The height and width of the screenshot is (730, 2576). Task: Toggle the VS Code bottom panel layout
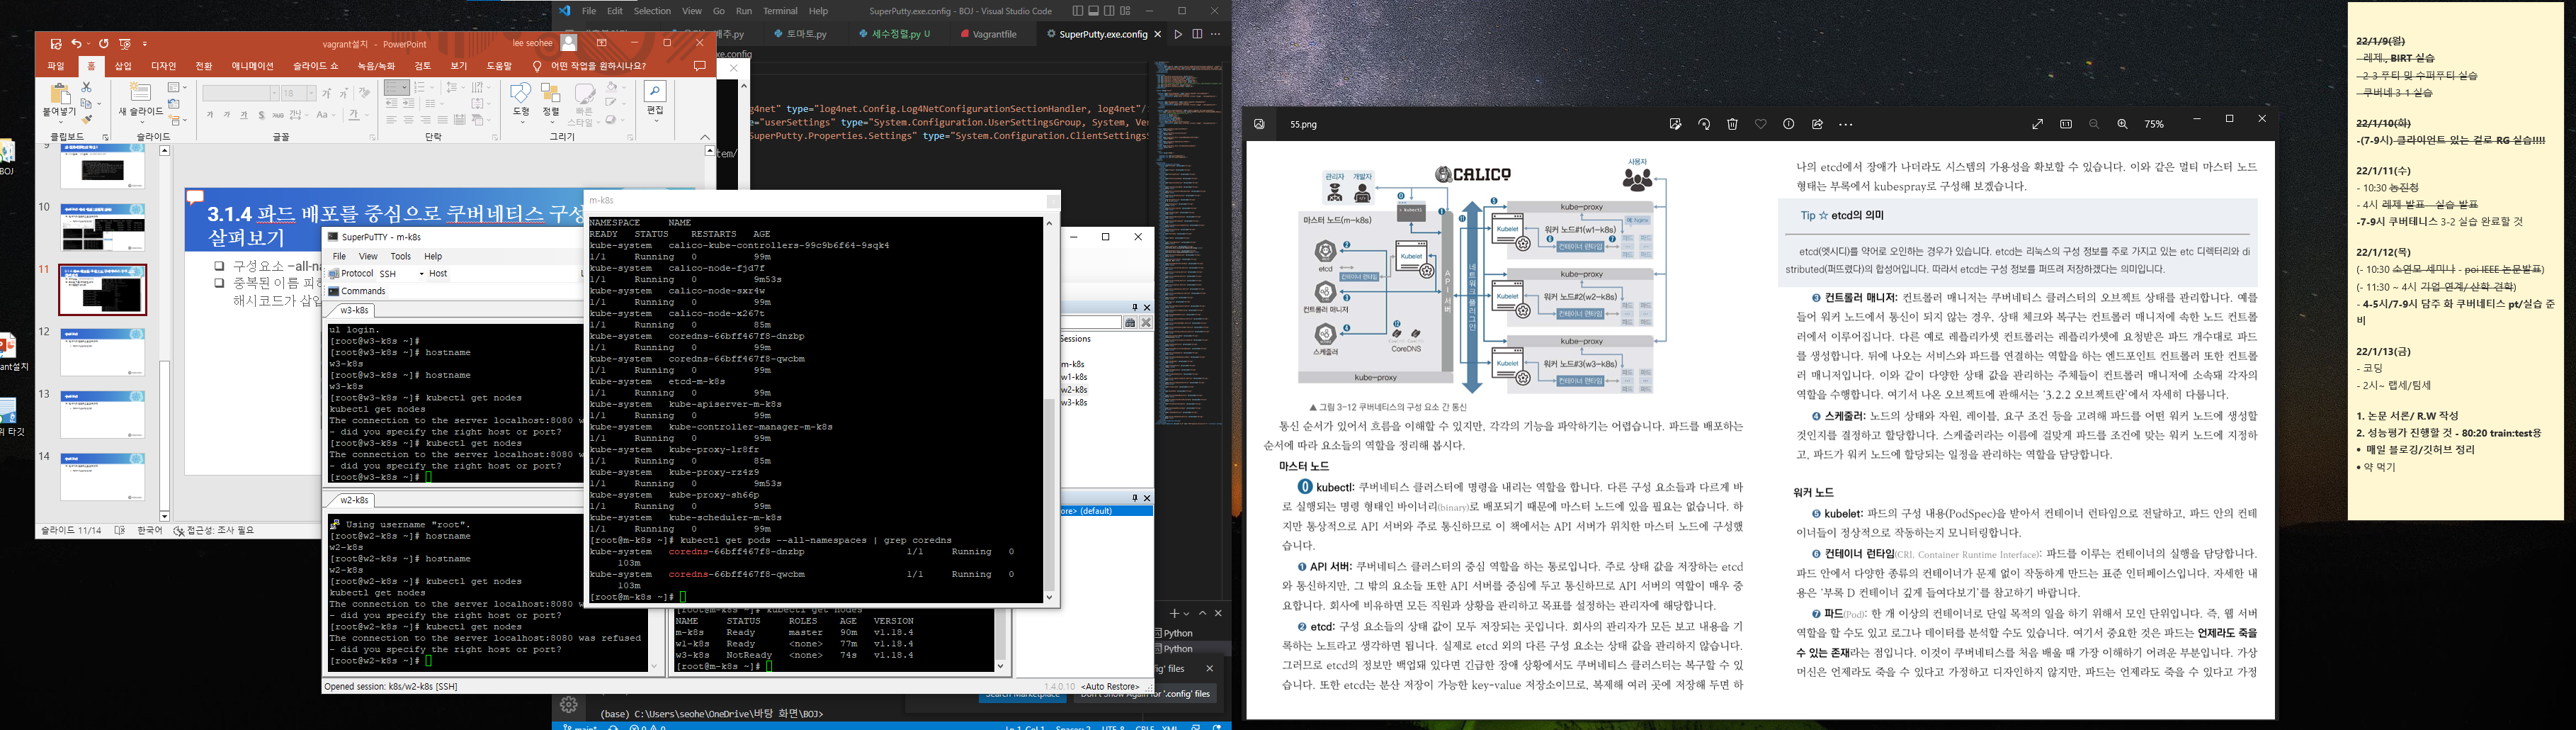pos(1093,11)
